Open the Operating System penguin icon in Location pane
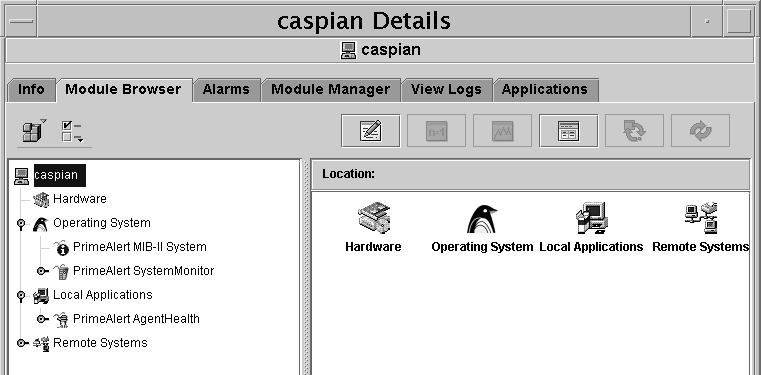761x375 pixels. point(482,219)
